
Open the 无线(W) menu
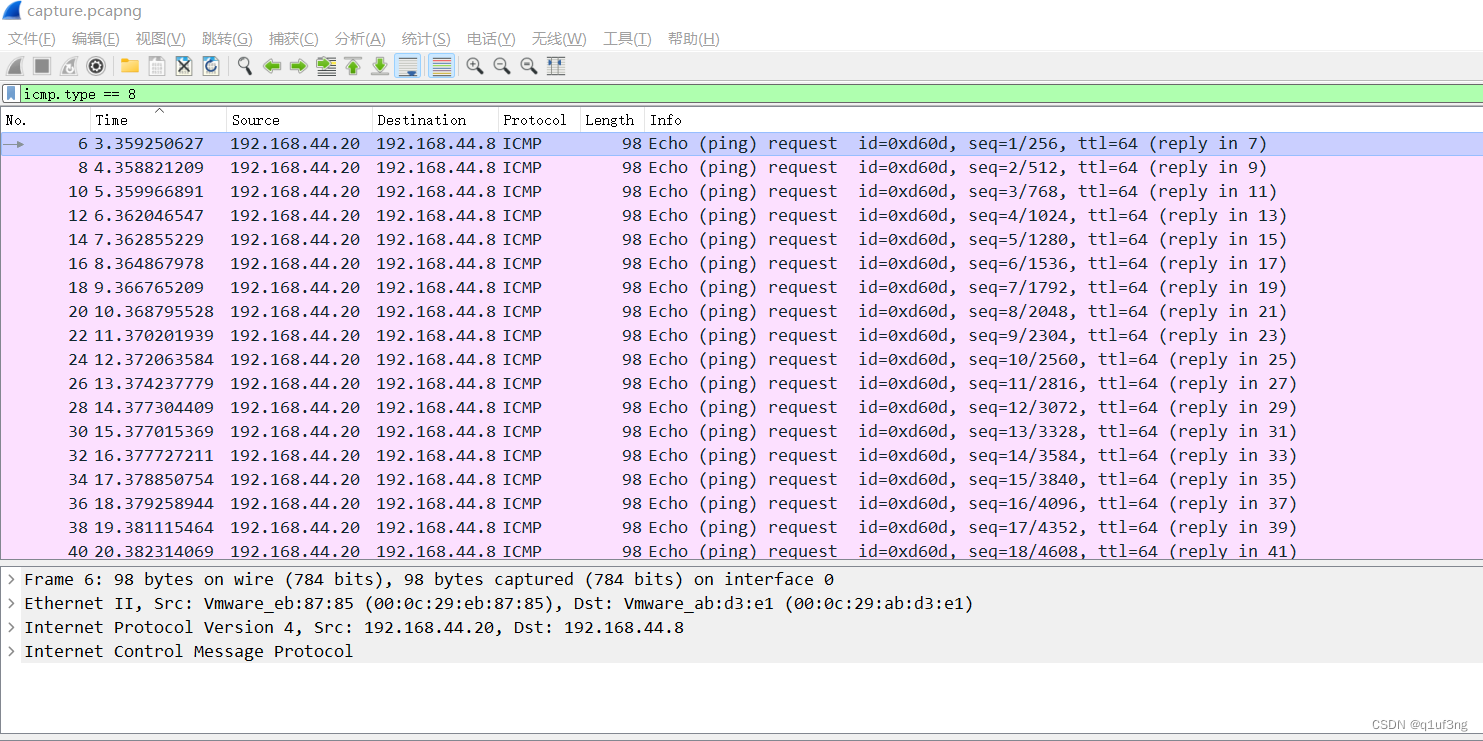tap(559, 39)
